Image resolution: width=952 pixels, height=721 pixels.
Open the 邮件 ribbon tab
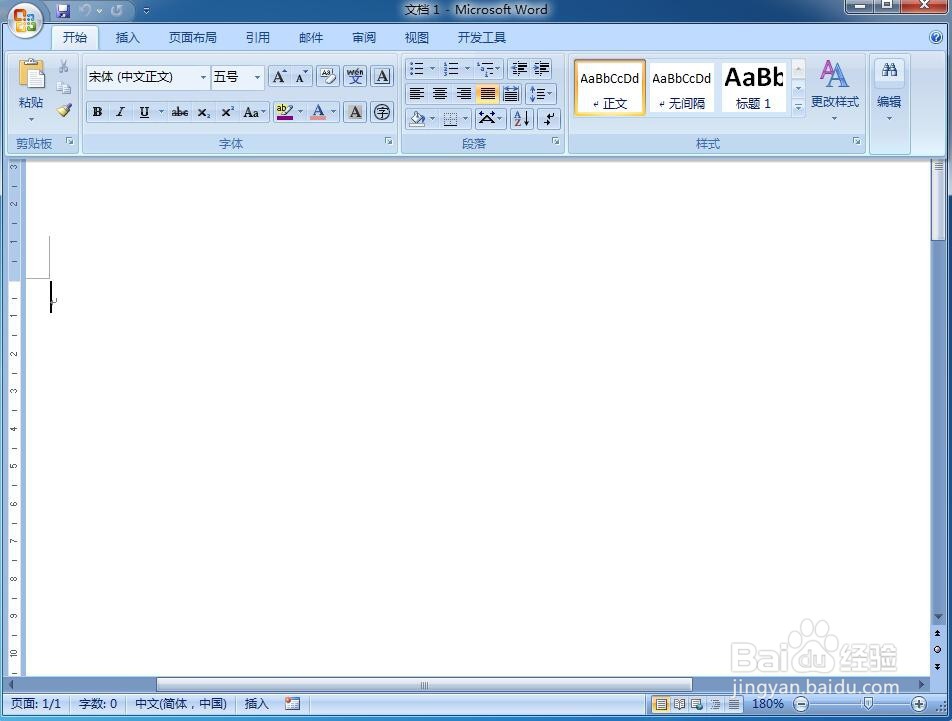311,38
